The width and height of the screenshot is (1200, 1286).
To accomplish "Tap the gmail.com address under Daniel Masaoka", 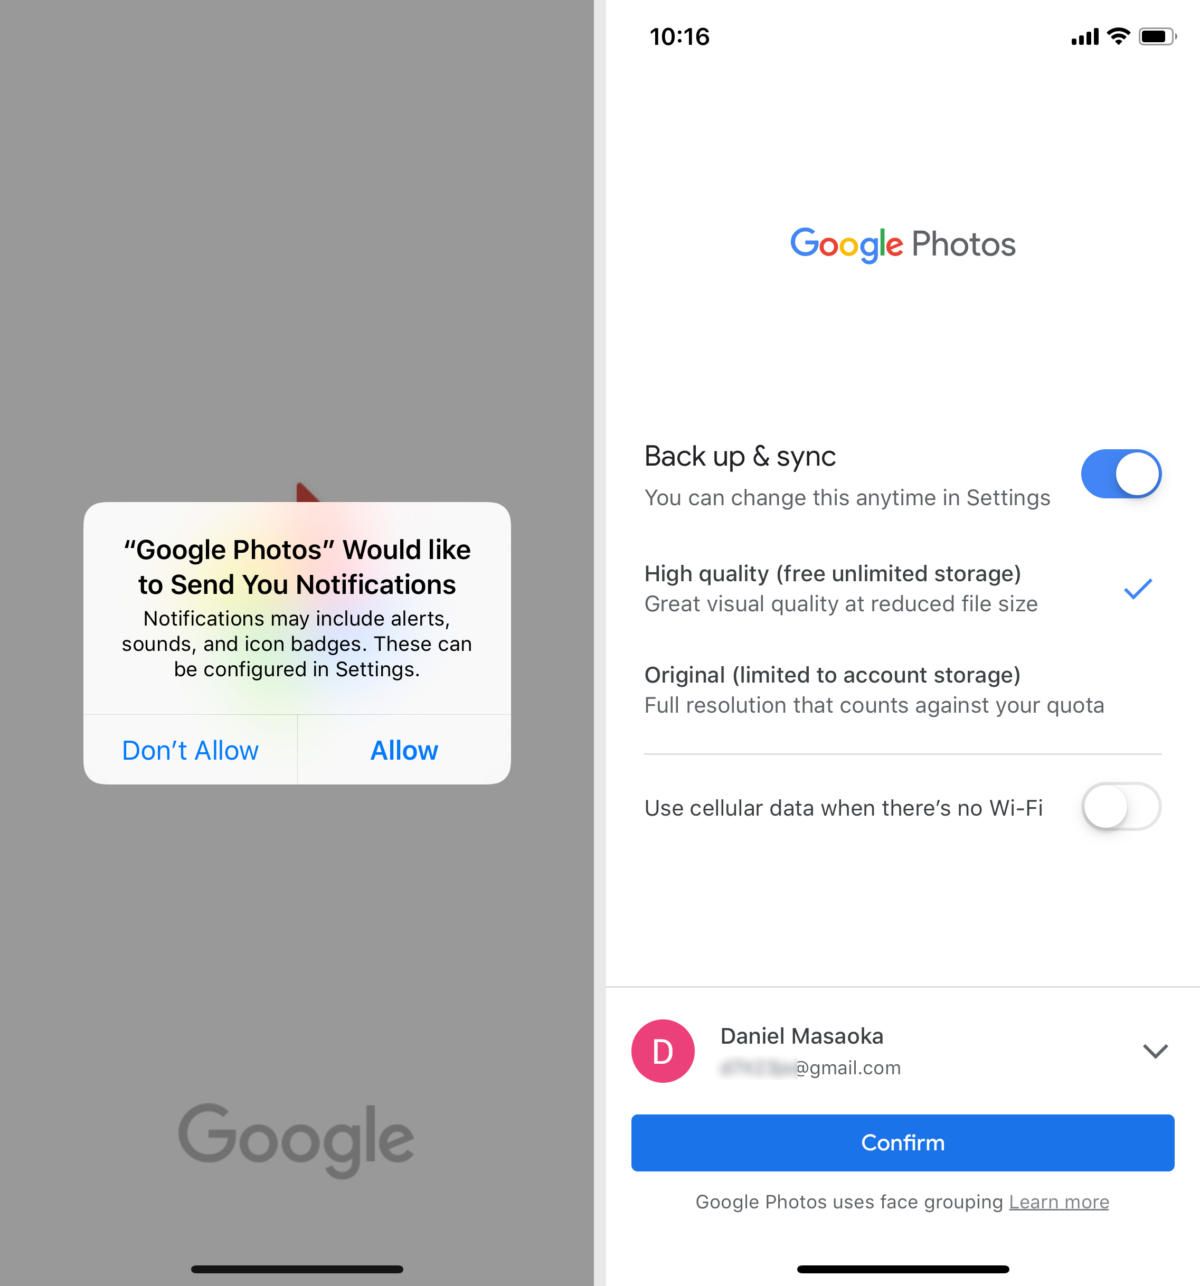I will [810, 1068].
